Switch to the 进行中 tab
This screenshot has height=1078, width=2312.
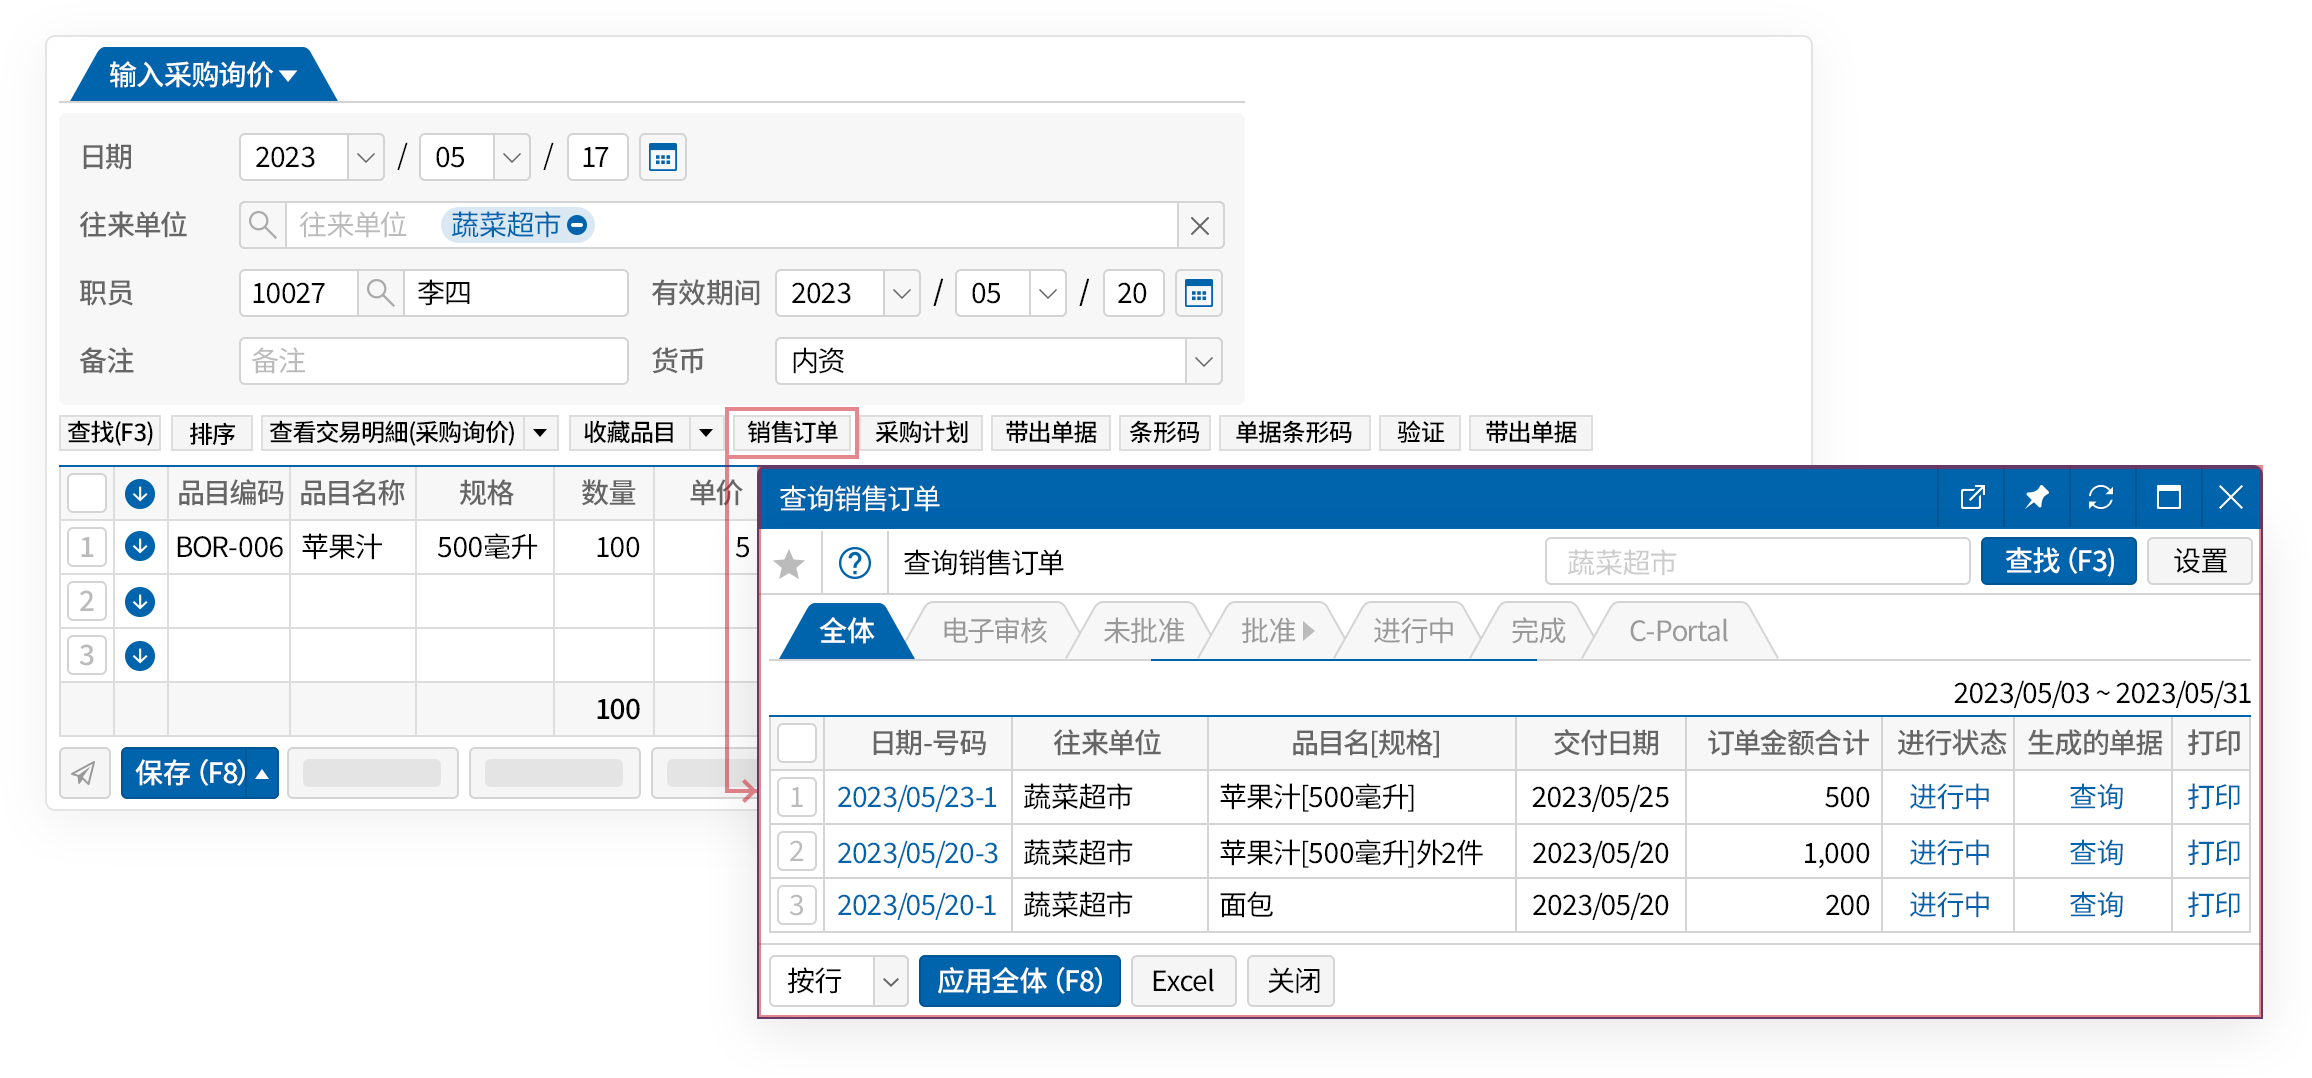click(x=1412, y=631)
